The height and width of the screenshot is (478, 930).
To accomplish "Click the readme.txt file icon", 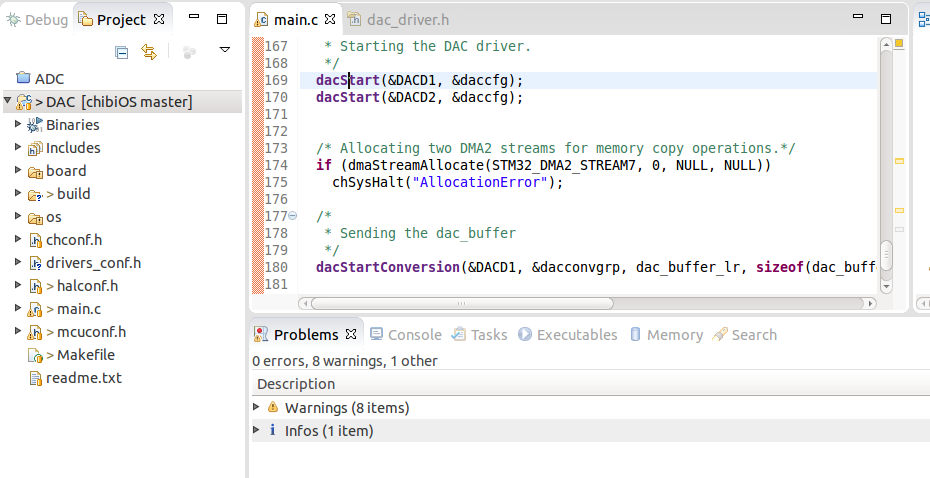I will tap(35, 378).
